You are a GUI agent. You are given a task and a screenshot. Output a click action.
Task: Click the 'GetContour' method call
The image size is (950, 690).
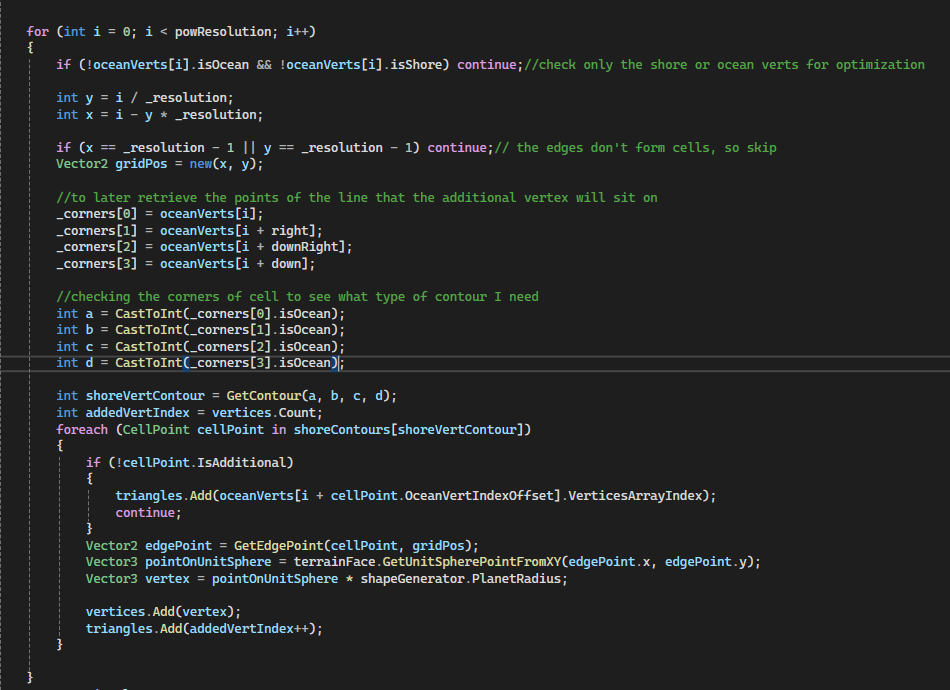tap(264, 396)
